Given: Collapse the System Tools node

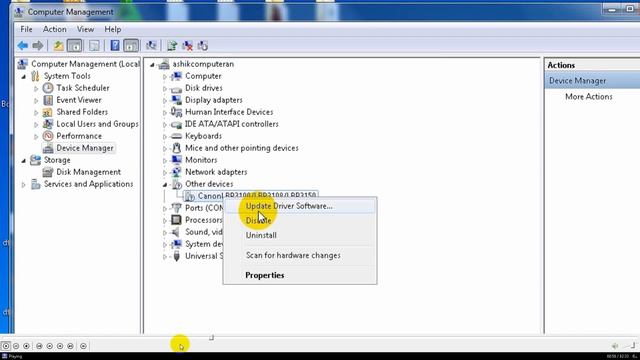Looking at the screenshot, I should point(24,76).
